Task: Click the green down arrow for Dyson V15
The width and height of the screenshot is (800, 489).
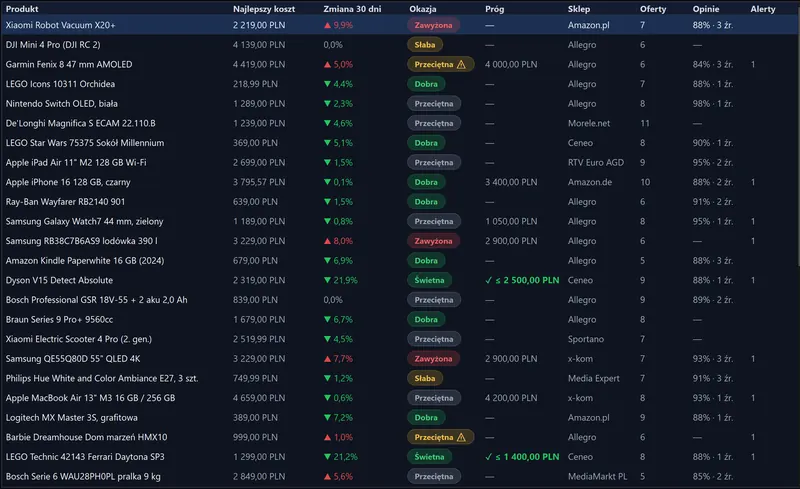Action: point(328,280)
